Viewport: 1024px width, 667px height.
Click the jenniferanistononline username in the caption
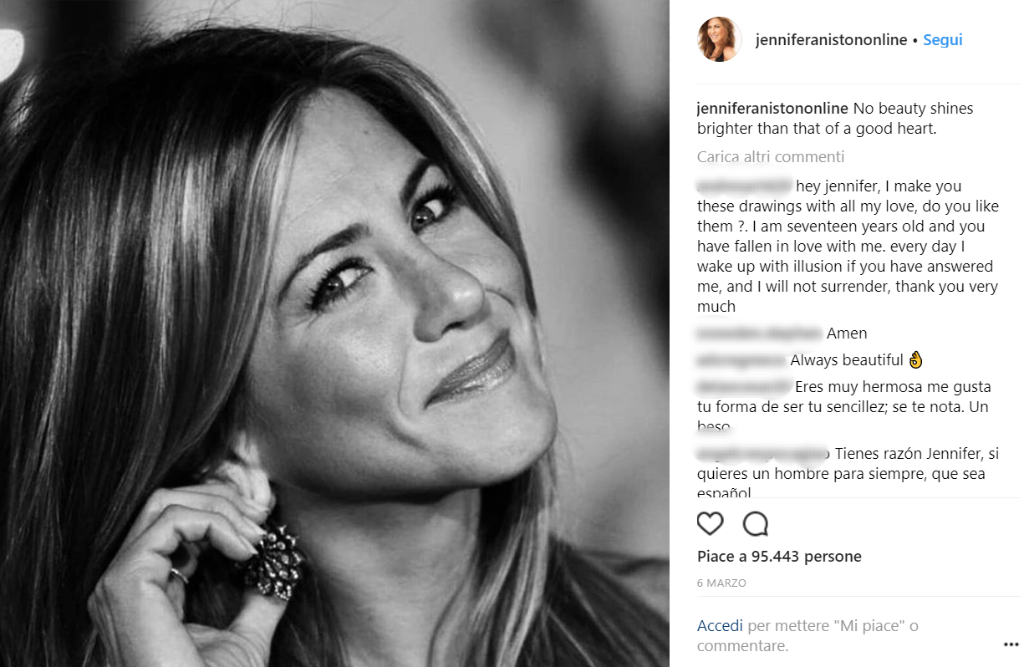coord(773,108)
